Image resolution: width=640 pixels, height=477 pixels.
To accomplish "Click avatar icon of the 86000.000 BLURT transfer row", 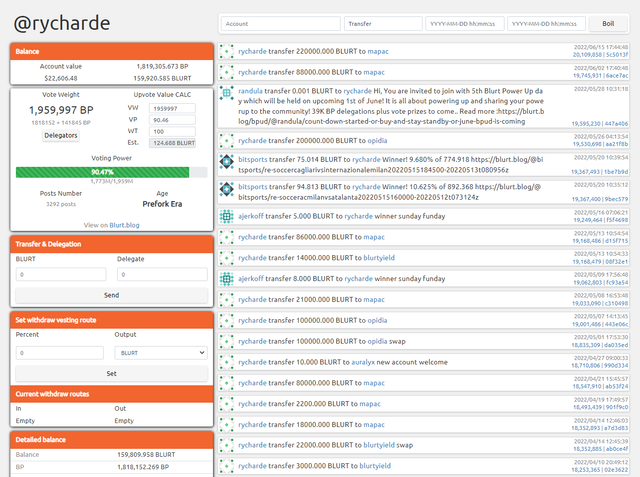I will tap(227, 237).
